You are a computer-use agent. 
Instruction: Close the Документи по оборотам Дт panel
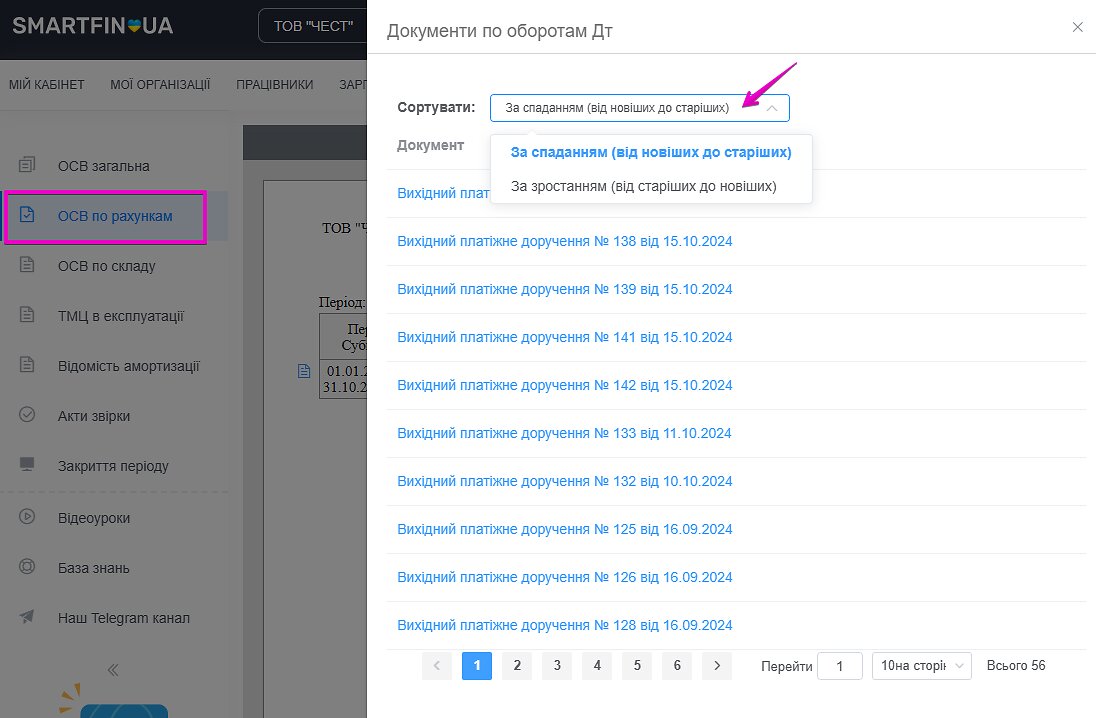[x=1077, y=27]
